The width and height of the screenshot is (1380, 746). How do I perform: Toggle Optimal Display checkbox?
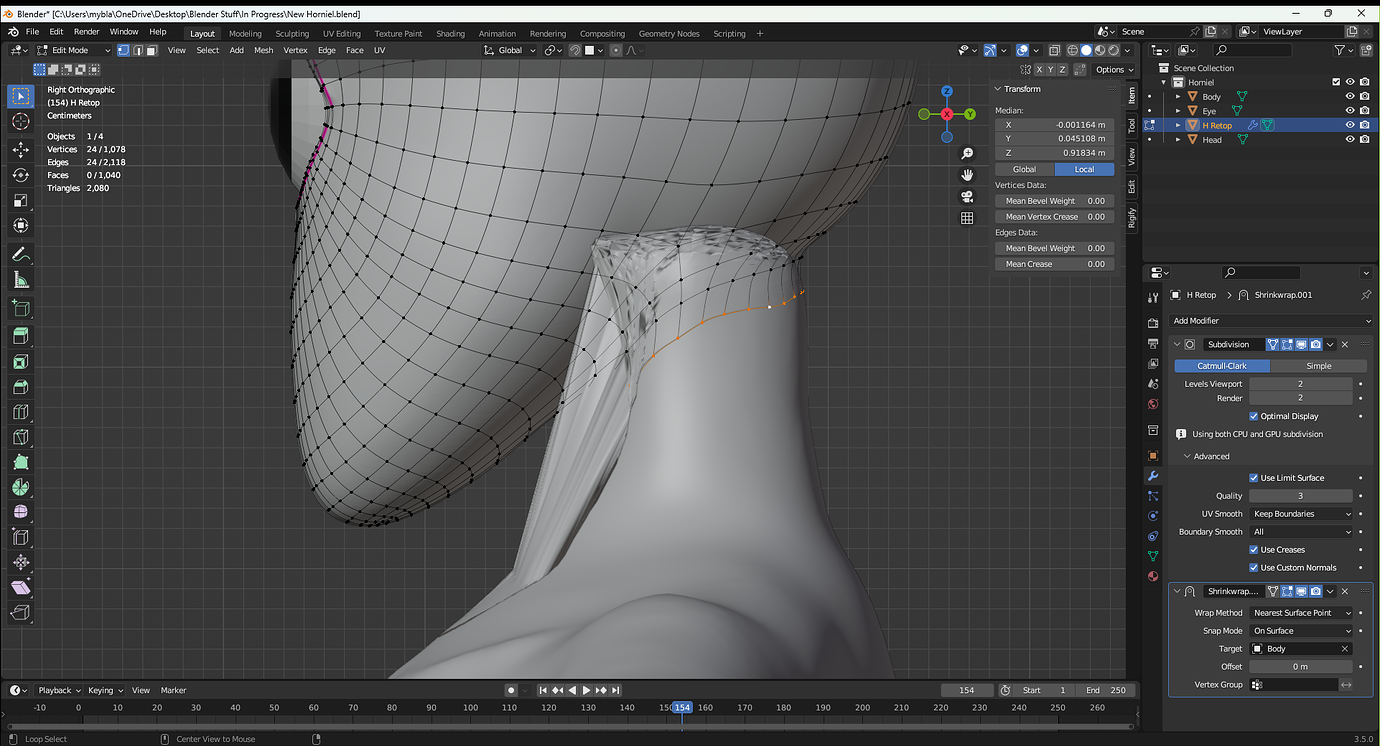[x=1254, y=416]
